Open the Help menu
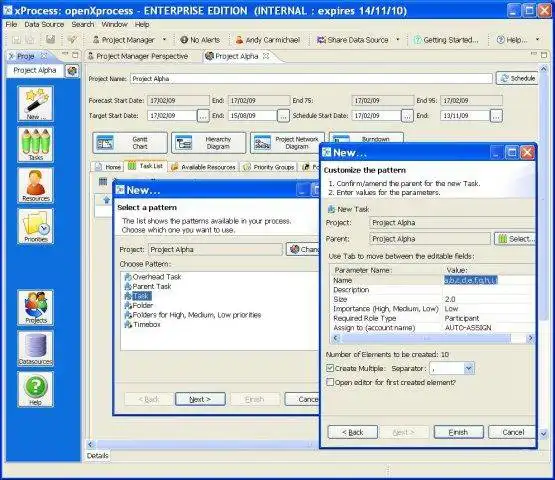The height and width of the screenshot is (480, 555). tap(142, 24)
